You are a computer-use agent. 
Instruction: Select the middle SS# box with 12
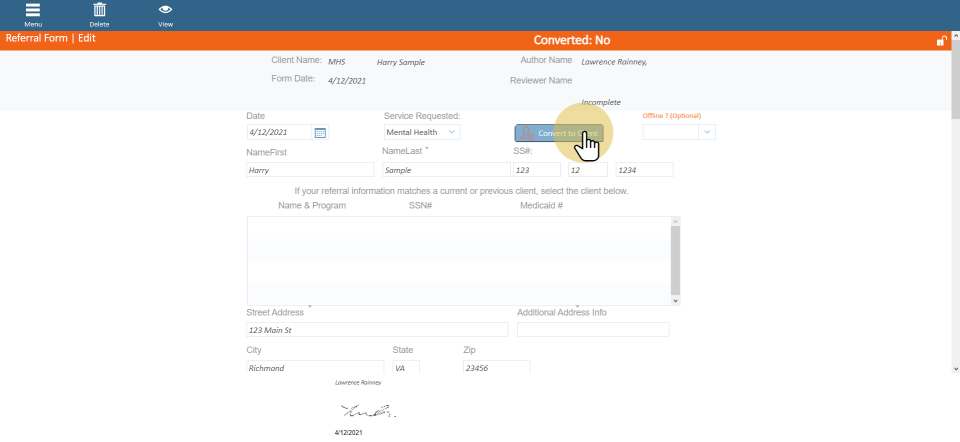[x=587, y=170]
